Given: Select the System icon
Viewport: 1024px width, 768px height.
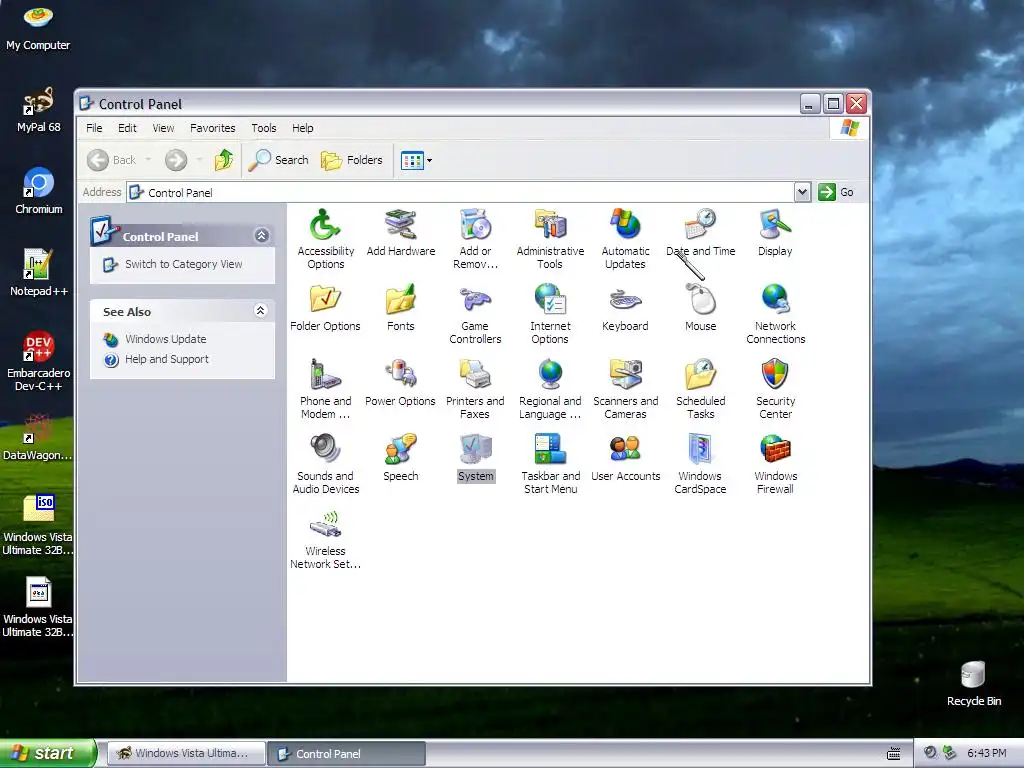Looking at the screenshot, I should tap(475, 458).
